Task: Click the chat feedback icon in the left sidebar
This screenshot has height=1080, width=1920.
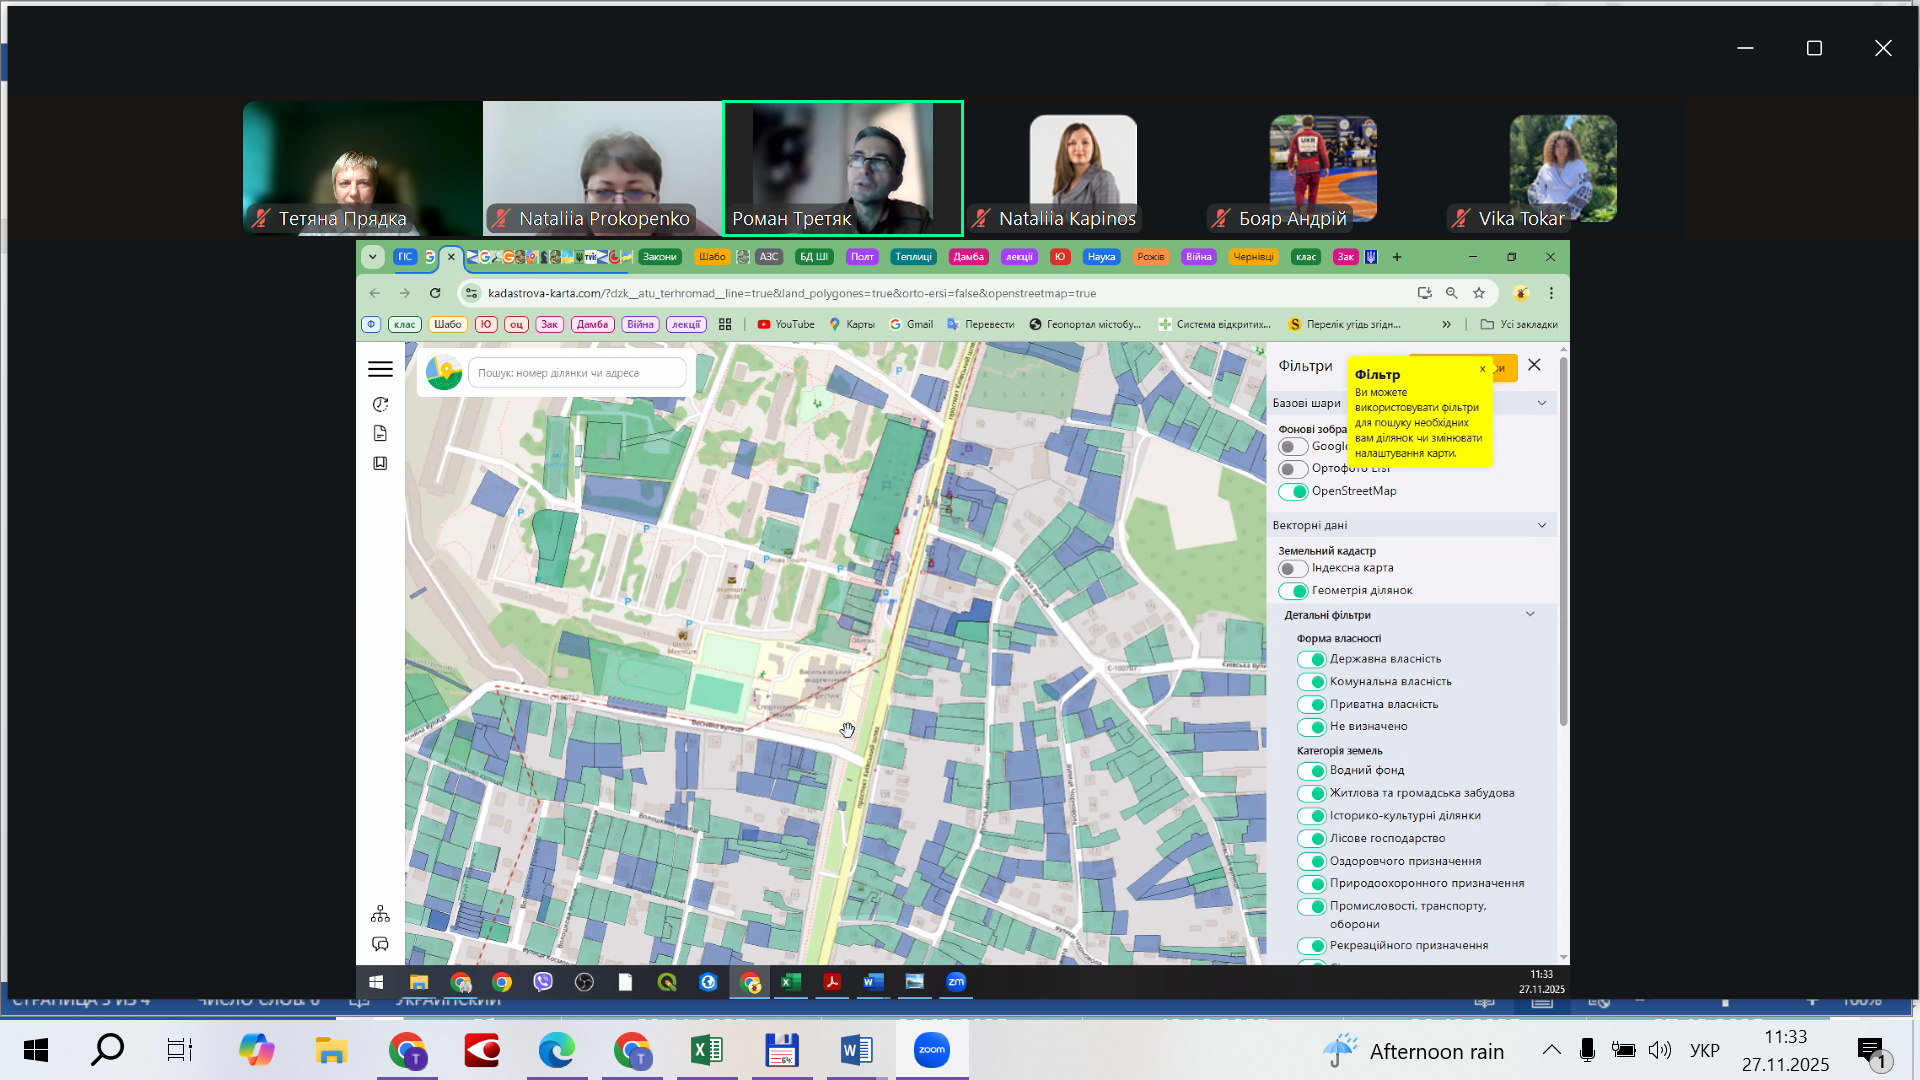Action: point(380,944)
